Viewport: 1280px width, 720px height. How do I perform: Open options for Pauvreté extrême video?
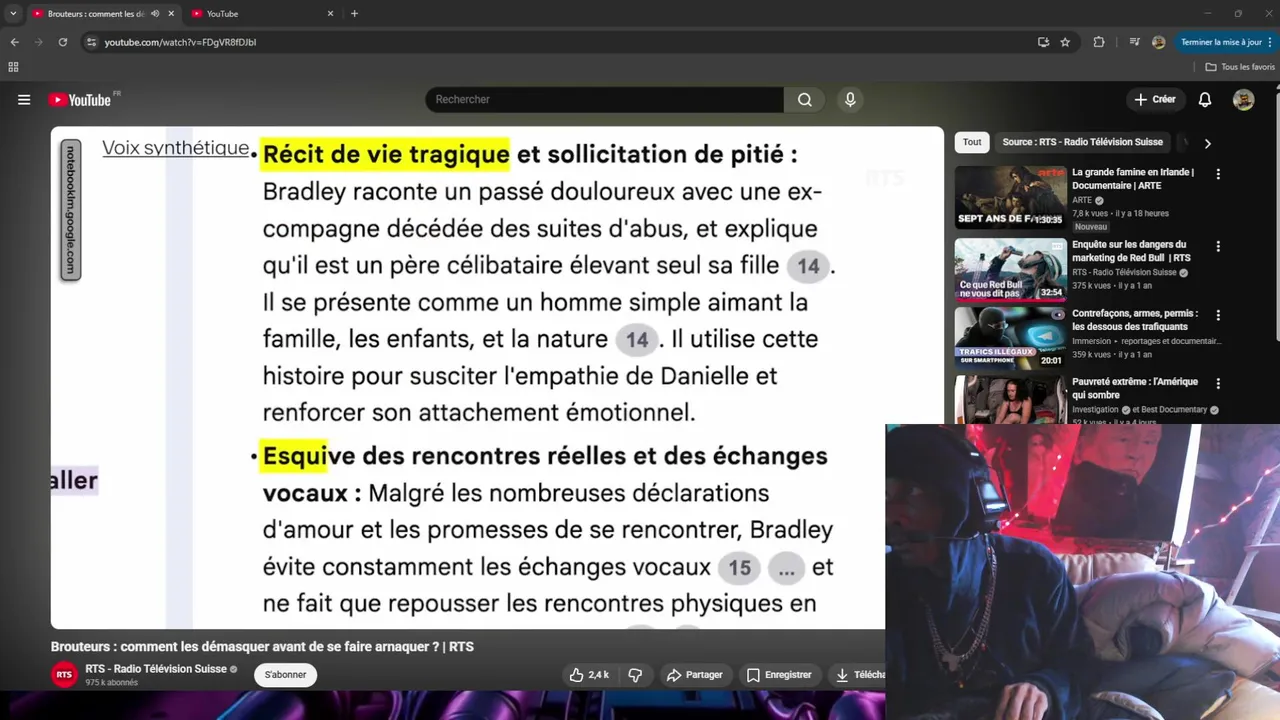tap(1218, 383)
